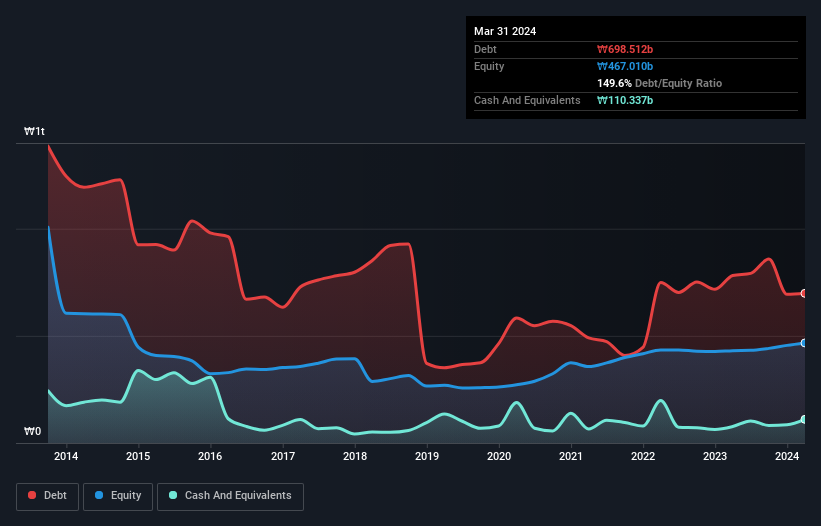
Task: Select the red Debt endpoint marker on chart
Action: (804, 293)
